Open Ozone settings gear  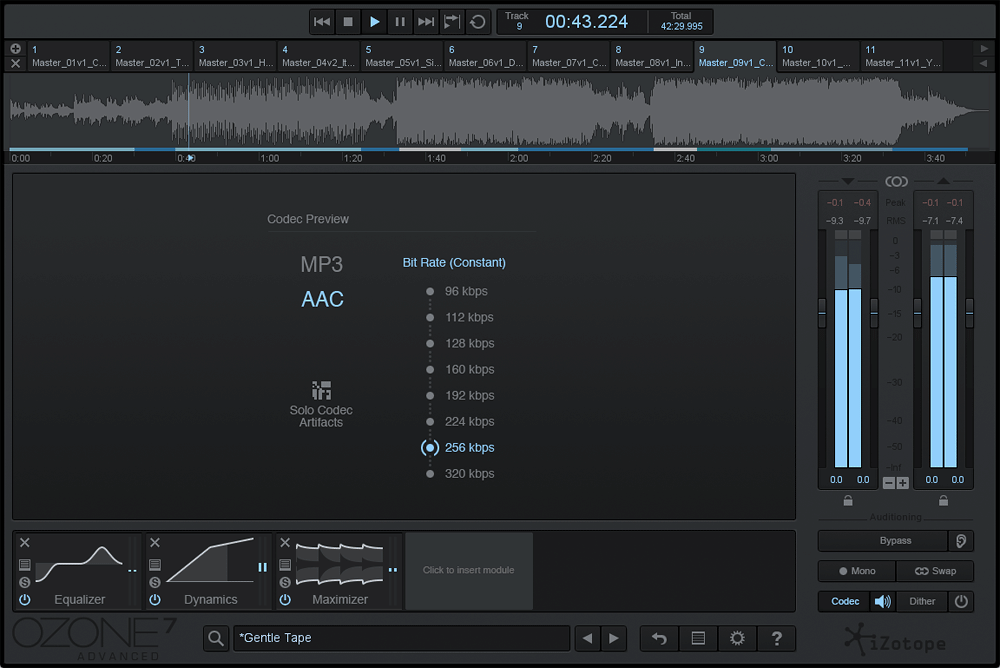click(x=737, y=638)
